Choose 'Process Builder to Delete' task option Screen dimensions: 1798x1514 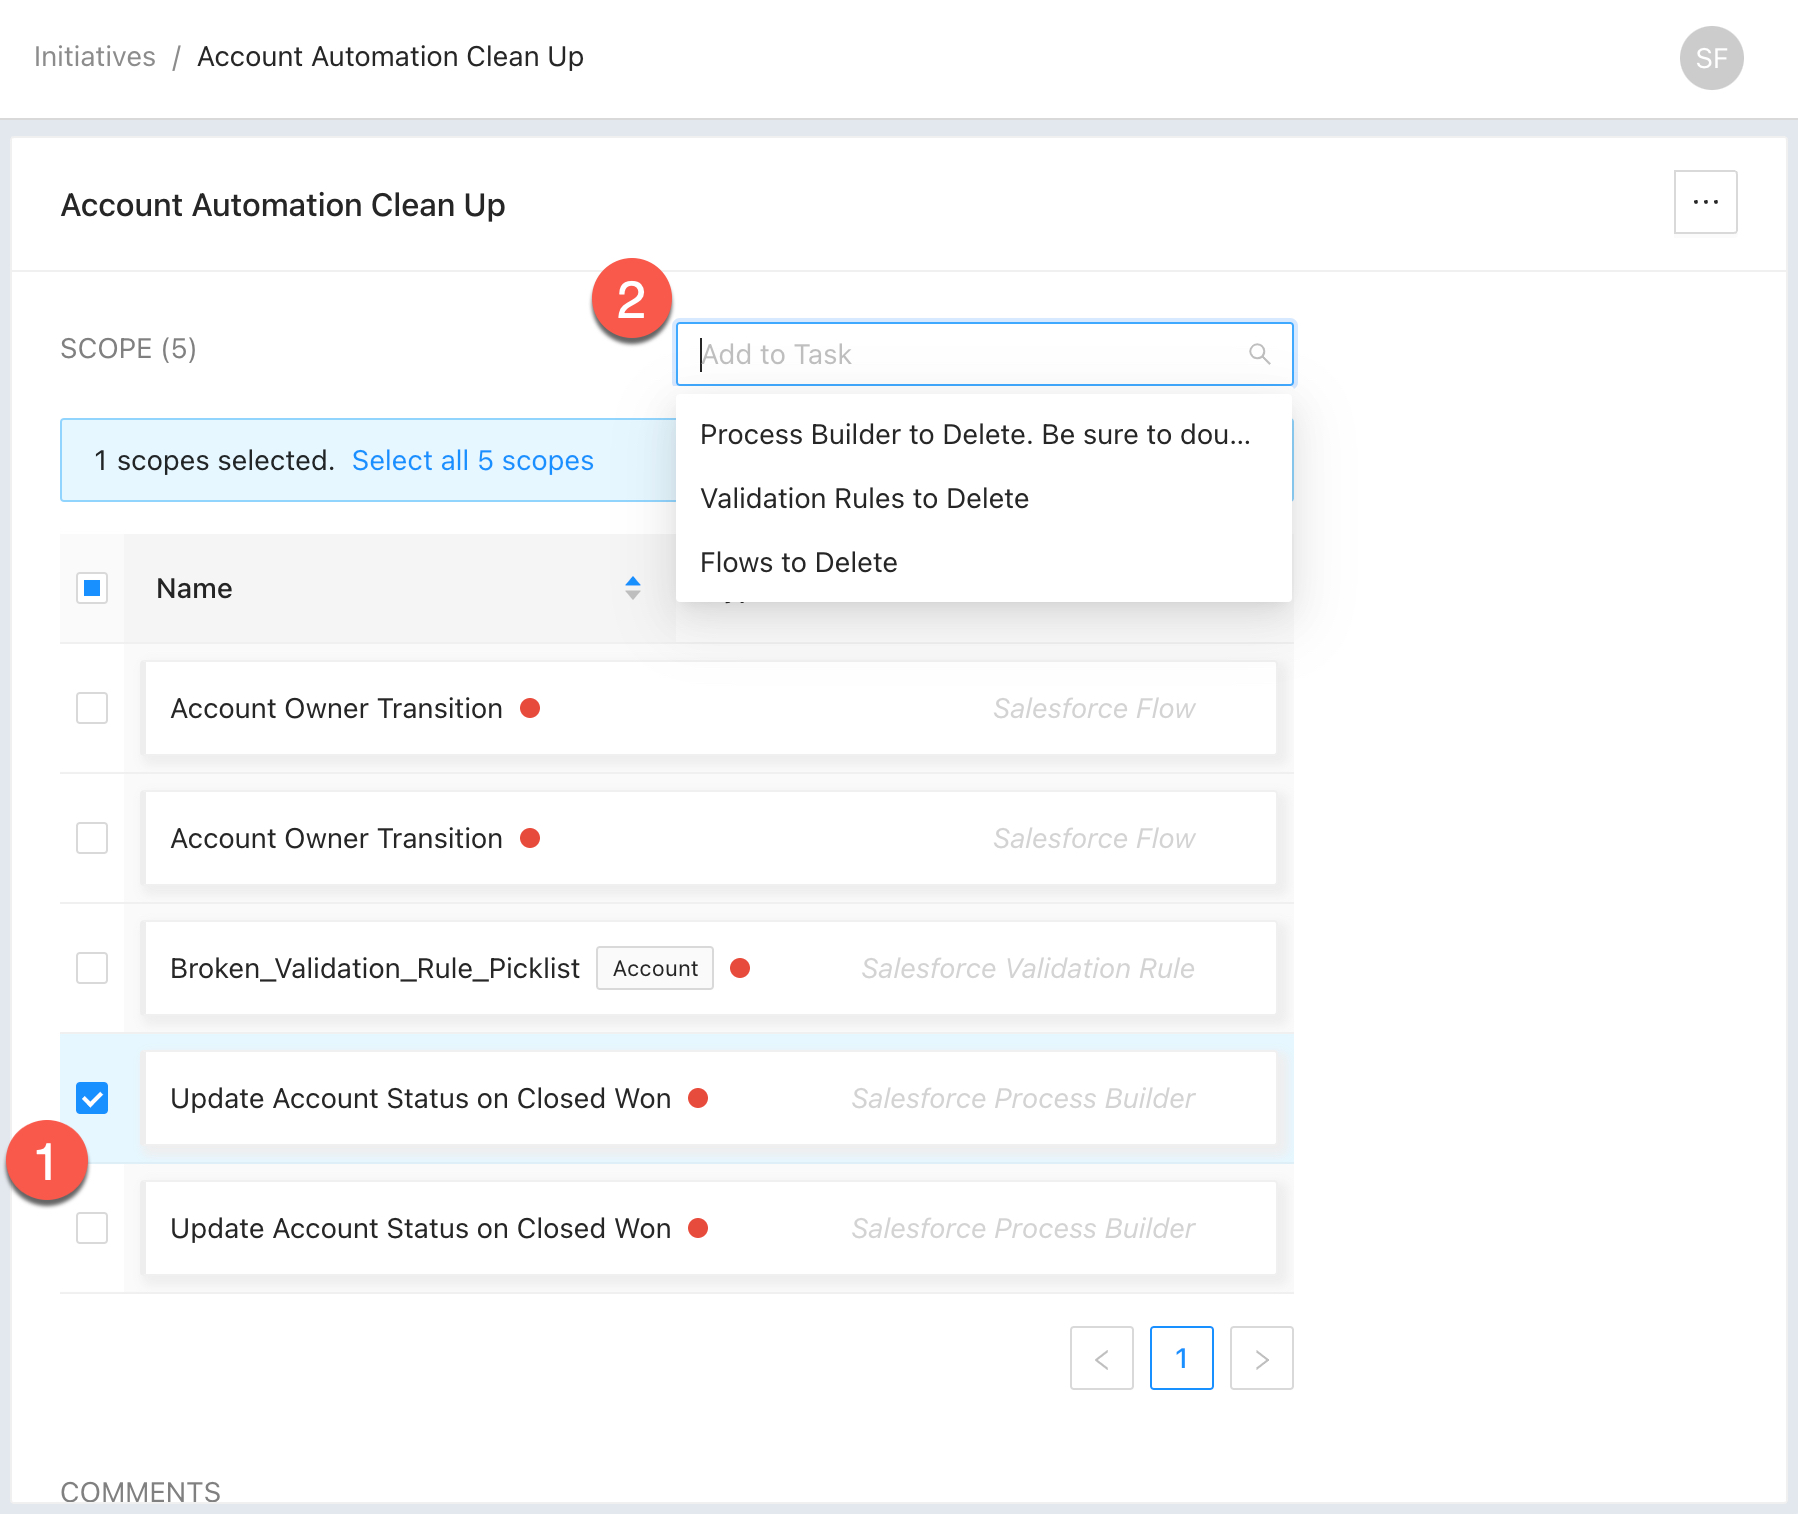click(974, 435)
